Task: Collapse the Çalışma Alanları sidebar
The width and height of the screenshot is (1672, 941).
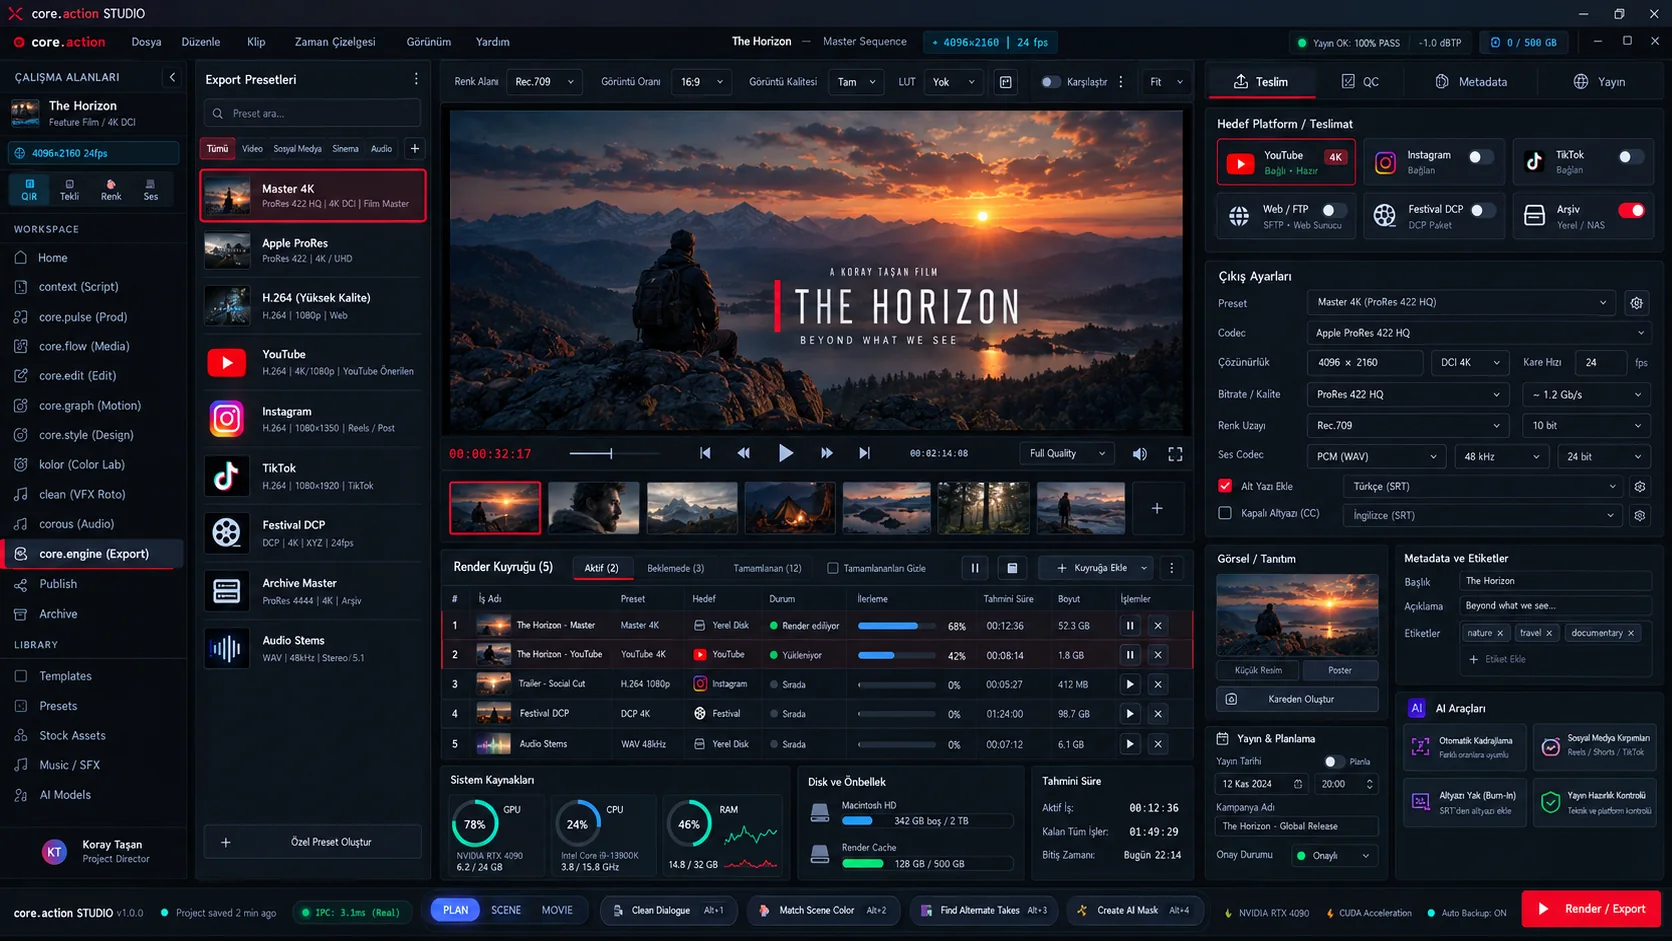Action: click(x=172, y=77)
